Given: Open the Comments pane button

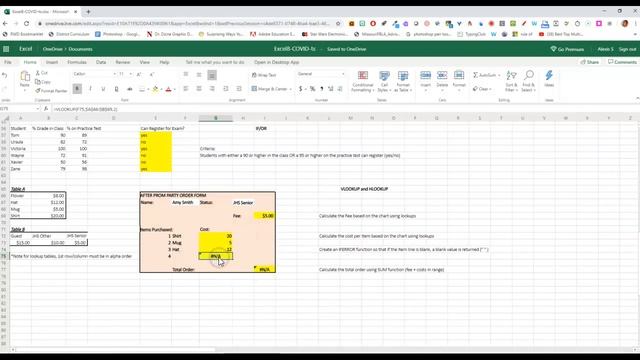Looking at the screenshot, I should click(622, 62).
